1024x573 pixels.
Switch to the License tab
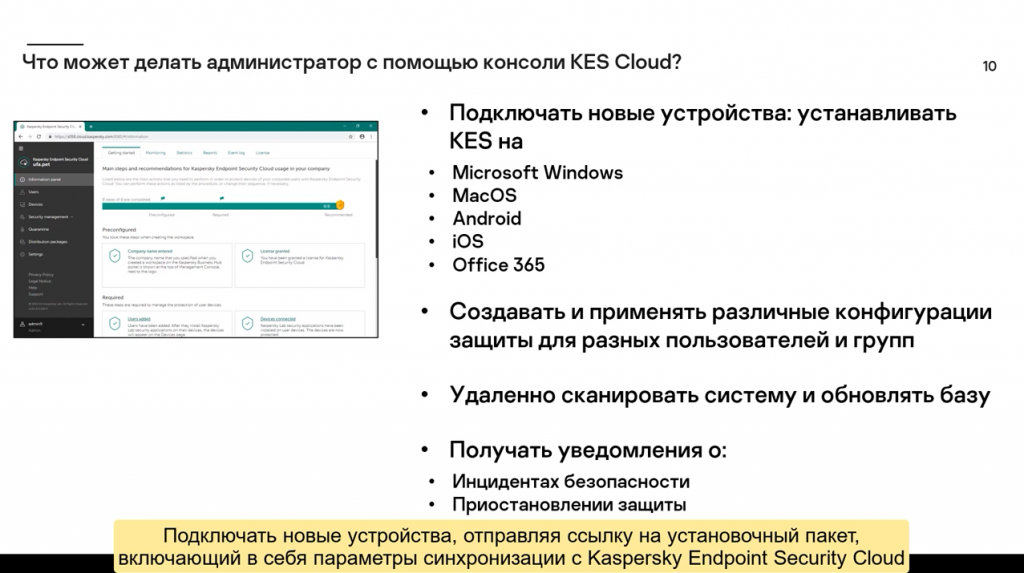263,153
